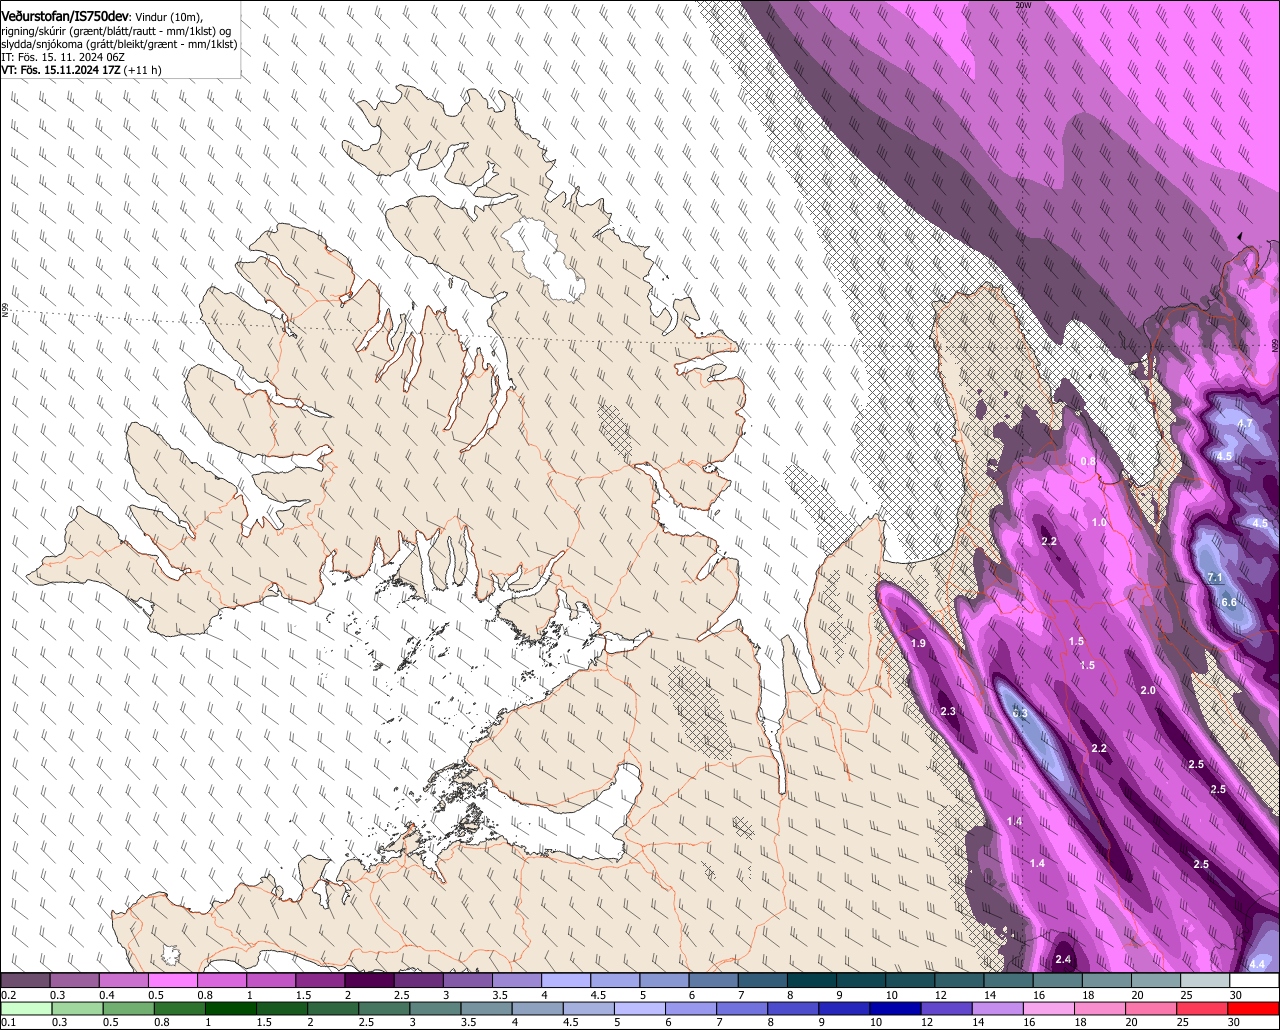This screenshot has height=1030, width=1280.
Task: Click the darkest green 1 swatch in lower legend
Action: (230, 1008)
